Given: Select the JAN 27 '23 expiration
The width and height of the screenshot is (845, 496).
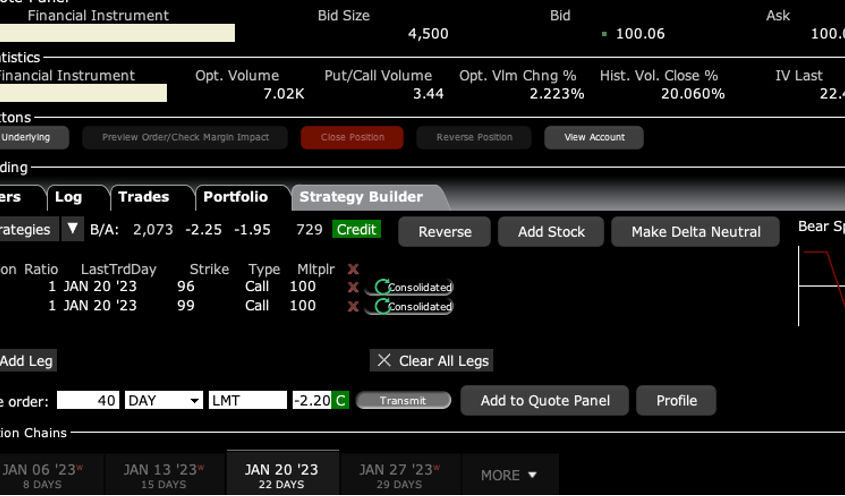Looking at the screenshot, I should click(x=399, y=475).
